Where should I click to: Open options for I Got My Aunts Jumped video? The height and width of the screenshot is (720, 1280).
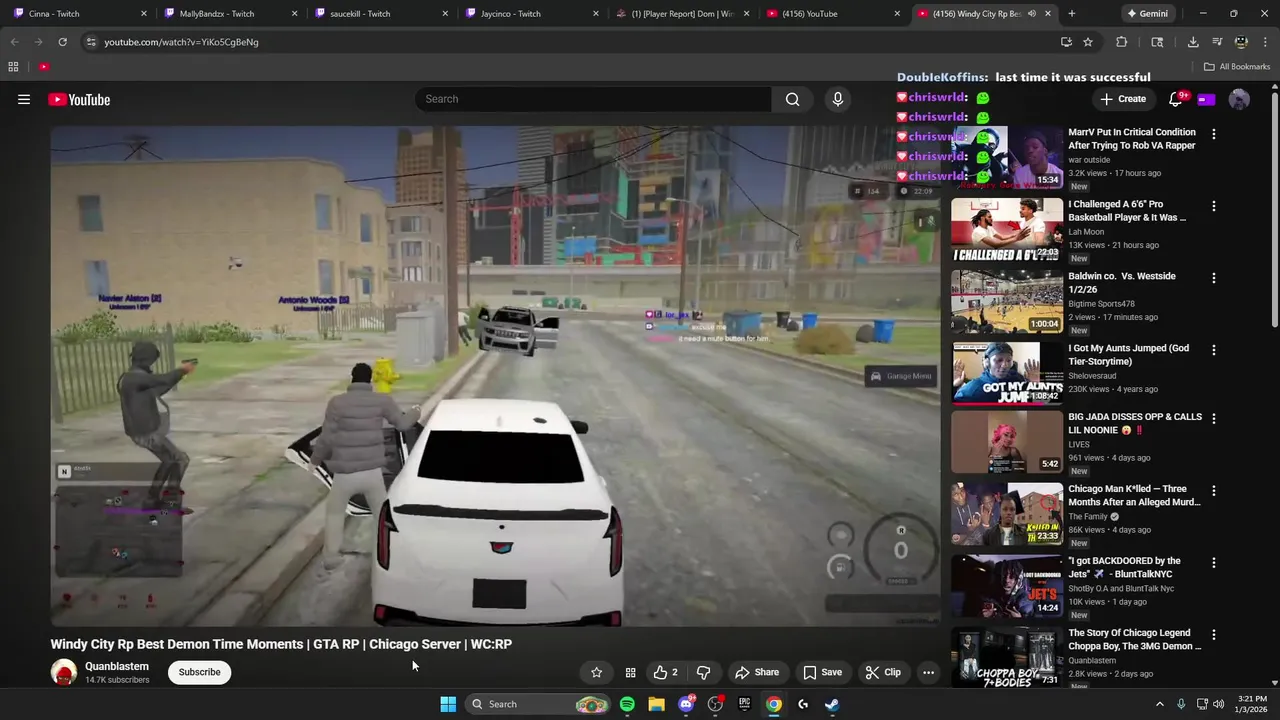pyautogui.click(x=1214, y=350)
